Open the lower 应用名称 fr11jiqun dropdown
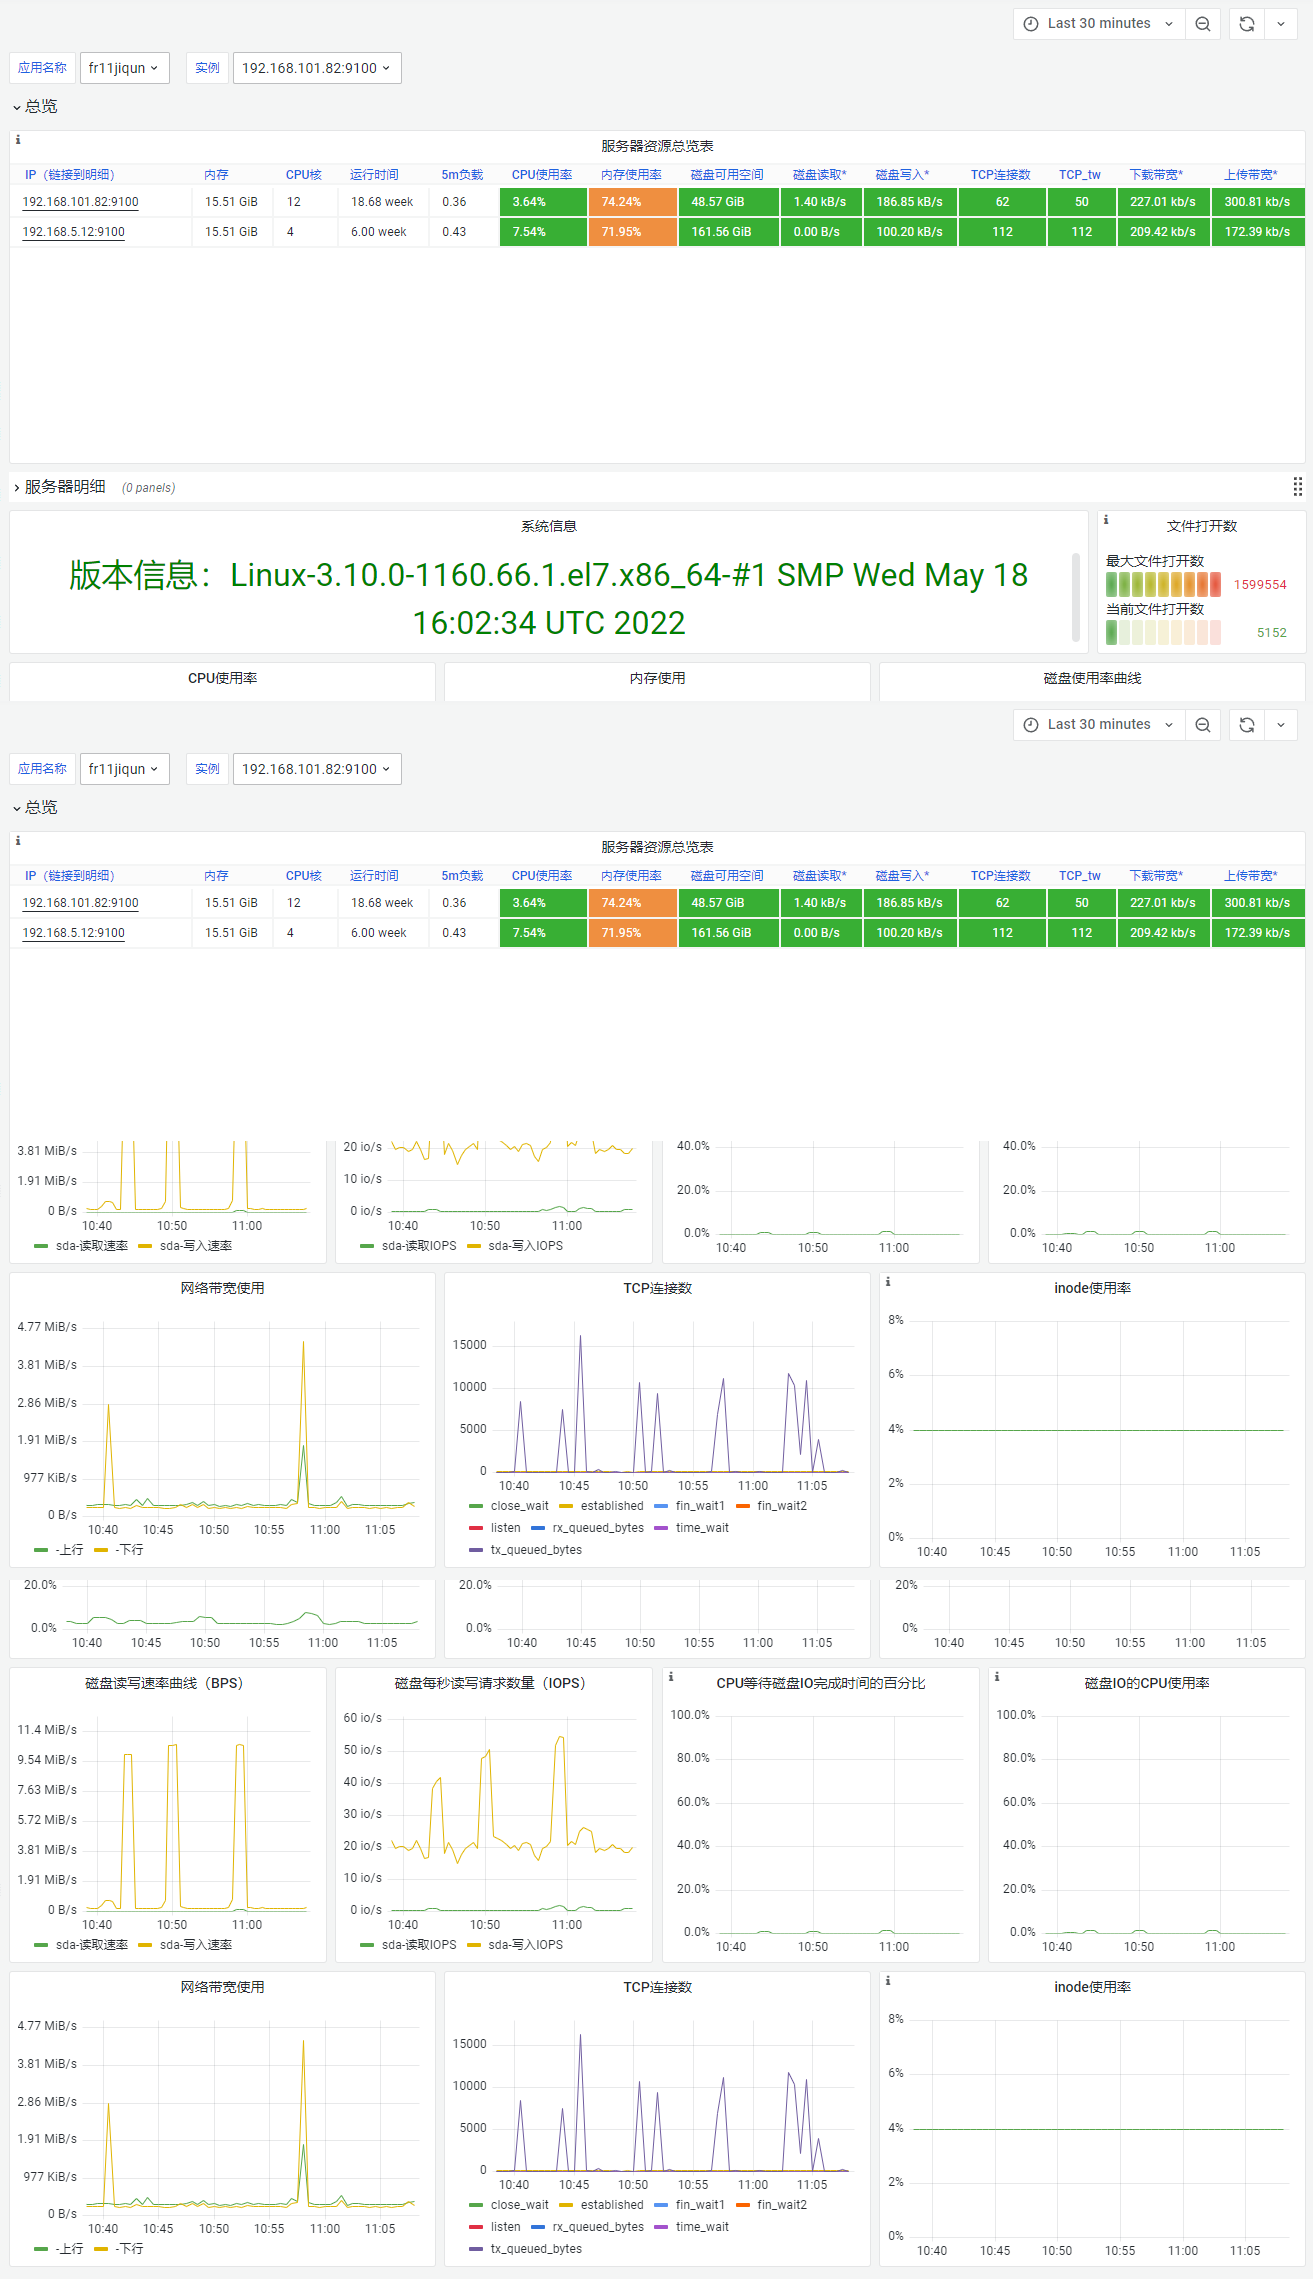 (124, 769)
